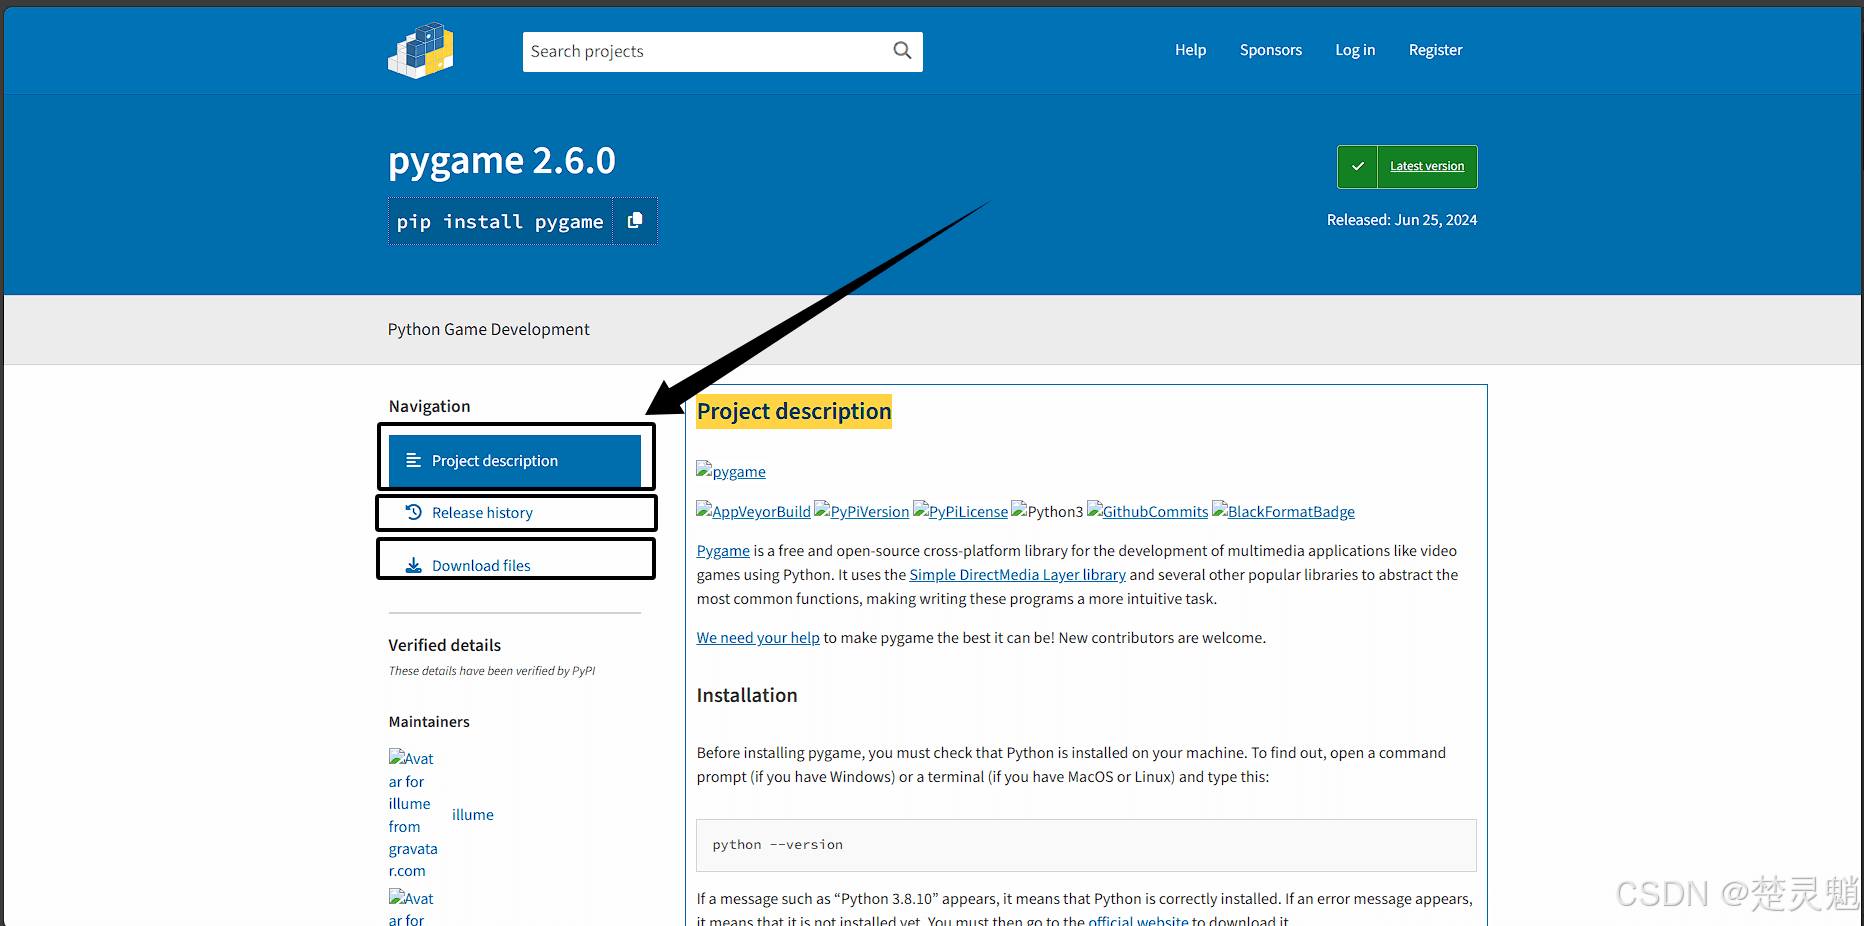The image size is (1864, 926).
Task: Open the Pygame link in description
Action: (723, 551)
